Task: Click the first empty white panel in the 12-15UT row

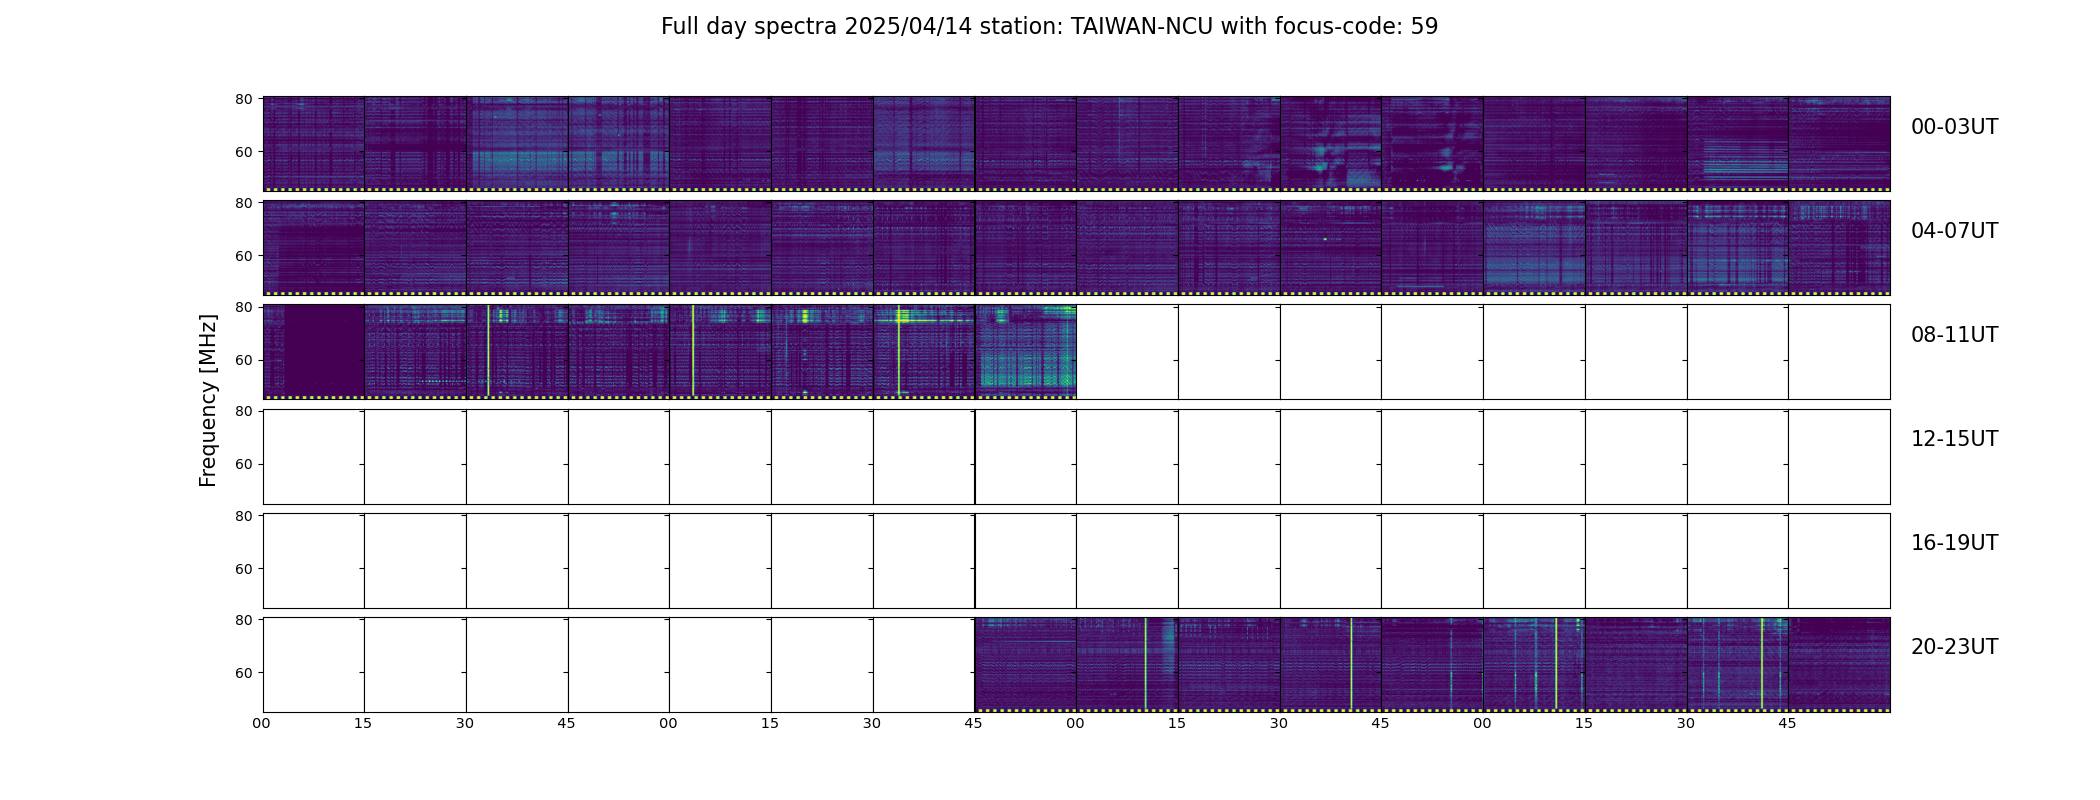Action: (x=314, y=456)
